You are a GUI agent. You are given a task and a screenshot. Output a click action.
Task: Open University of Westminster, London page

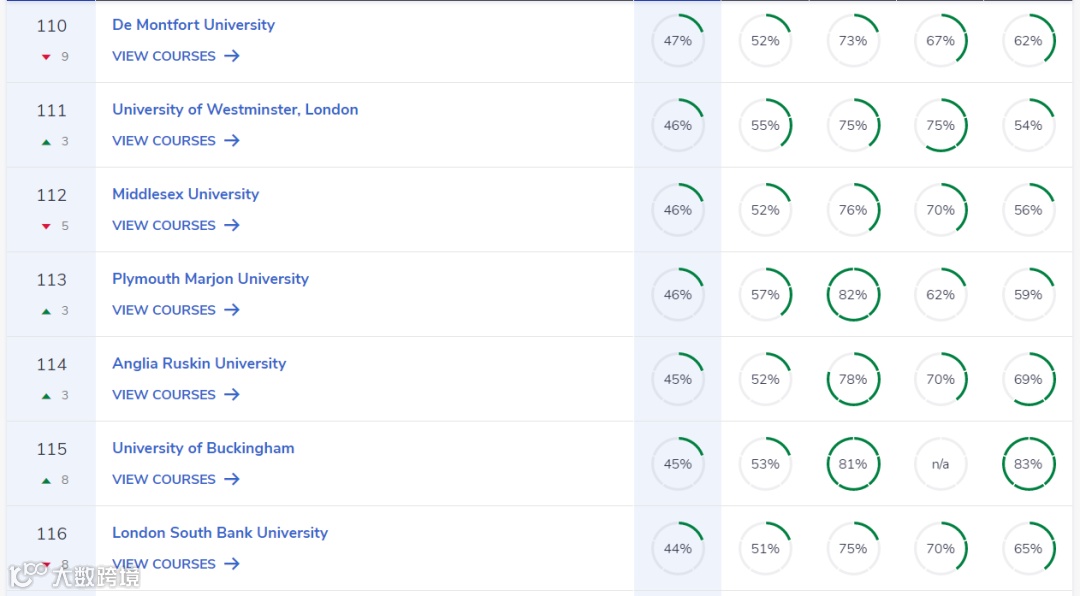(235, 110)
